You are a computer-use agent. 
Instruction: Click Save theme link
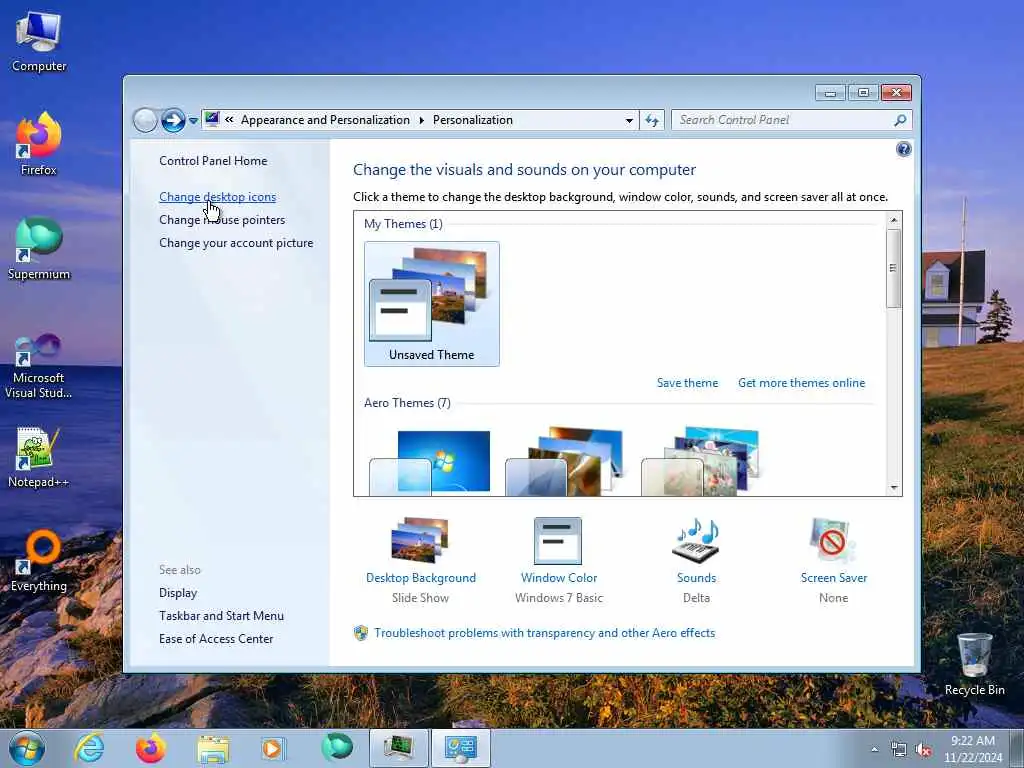[687, 383]
